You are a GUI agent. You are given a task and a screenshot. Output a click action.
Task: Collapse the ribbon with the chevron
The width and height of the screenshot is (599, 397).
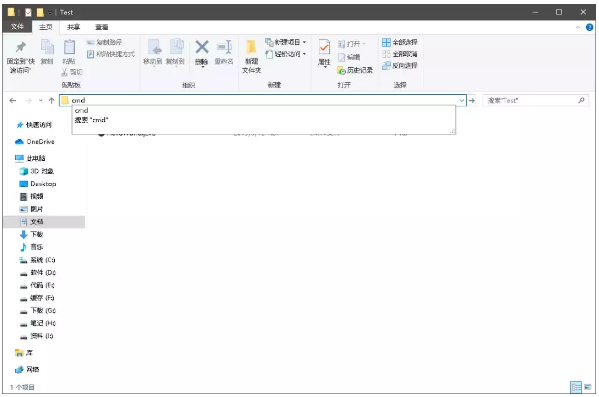coord(578,27)
